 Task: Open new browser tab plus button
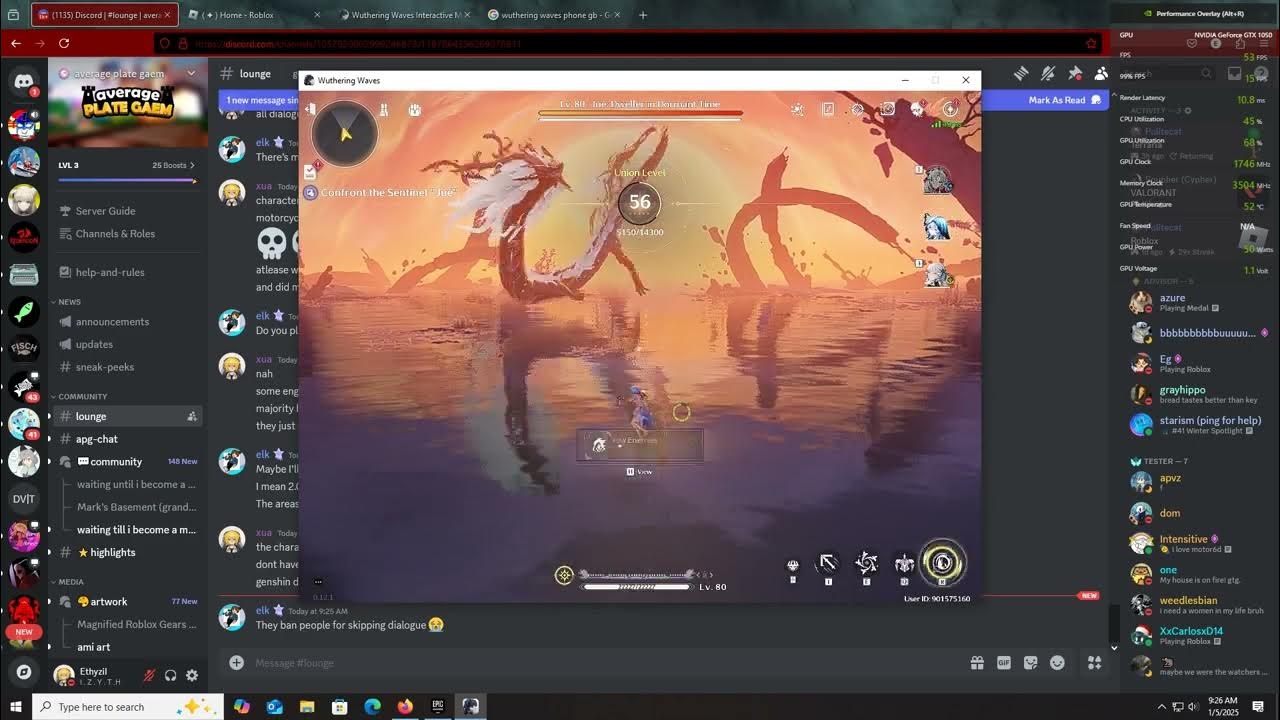(x=643, y=15)
